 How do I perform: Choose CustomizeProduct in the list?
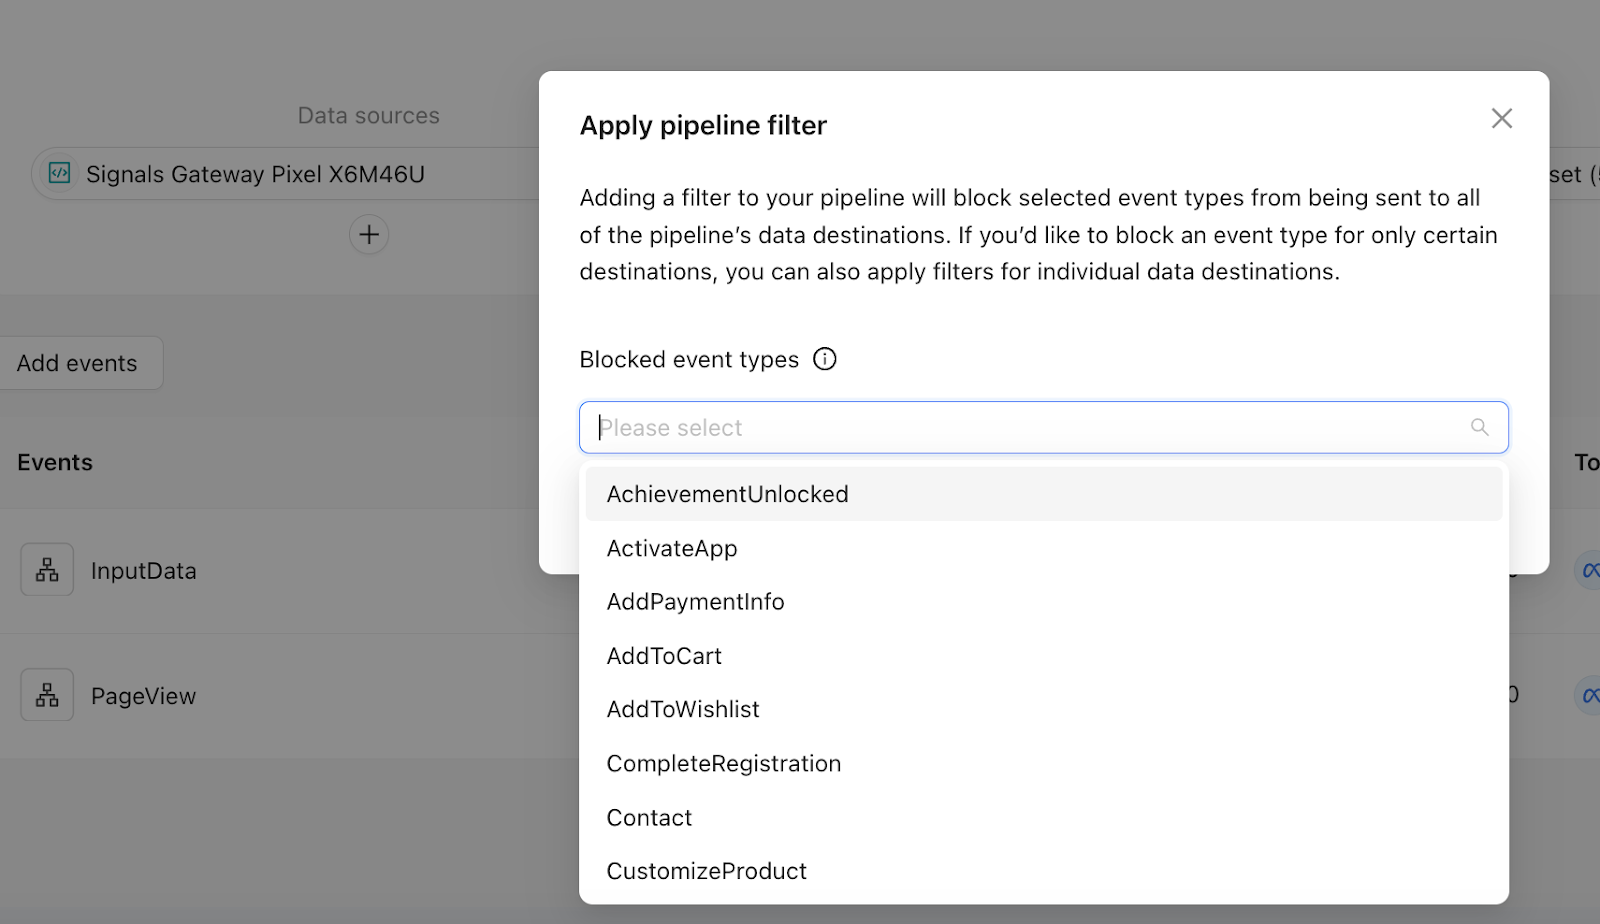pos(1043,871)
